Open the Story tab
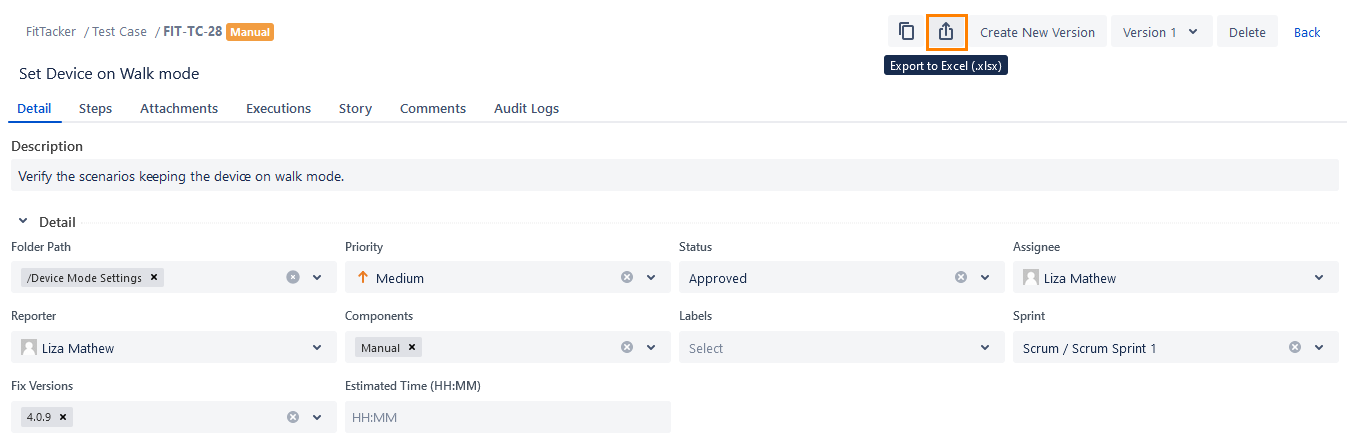Screen dimensions: 1347x446 (355, 108)
